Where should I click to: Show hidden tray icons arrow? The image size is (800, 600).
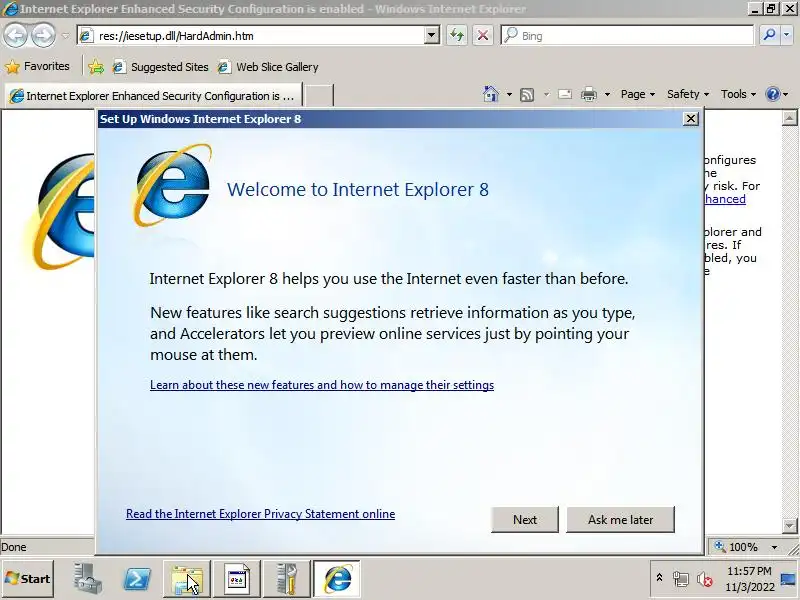(659, 578)
